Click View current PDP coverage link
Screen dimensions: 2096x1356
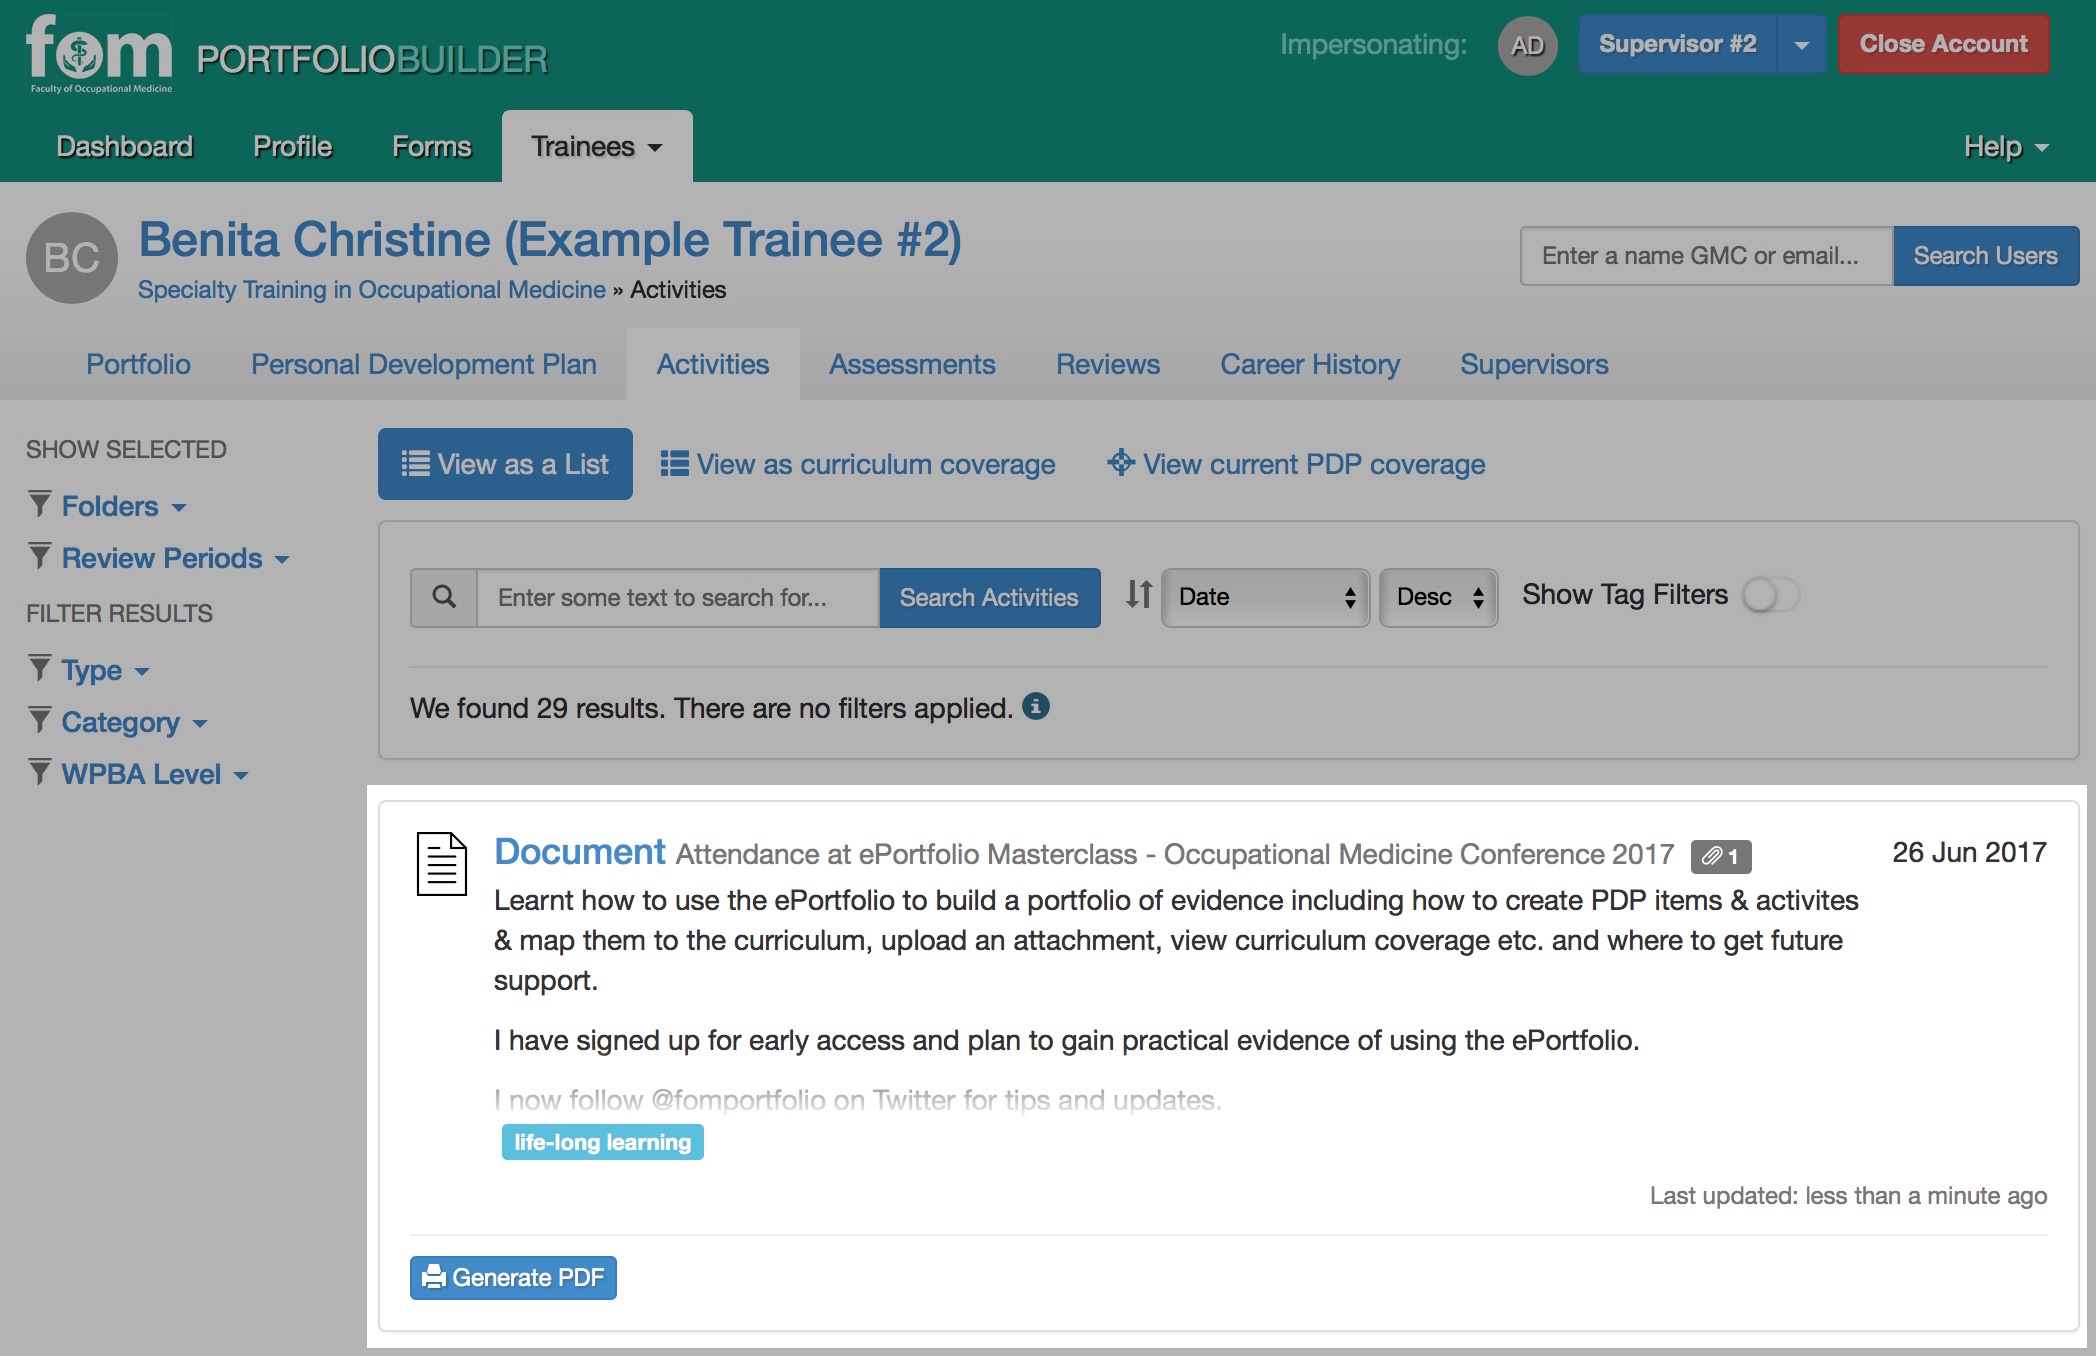tap(1297, 464)
